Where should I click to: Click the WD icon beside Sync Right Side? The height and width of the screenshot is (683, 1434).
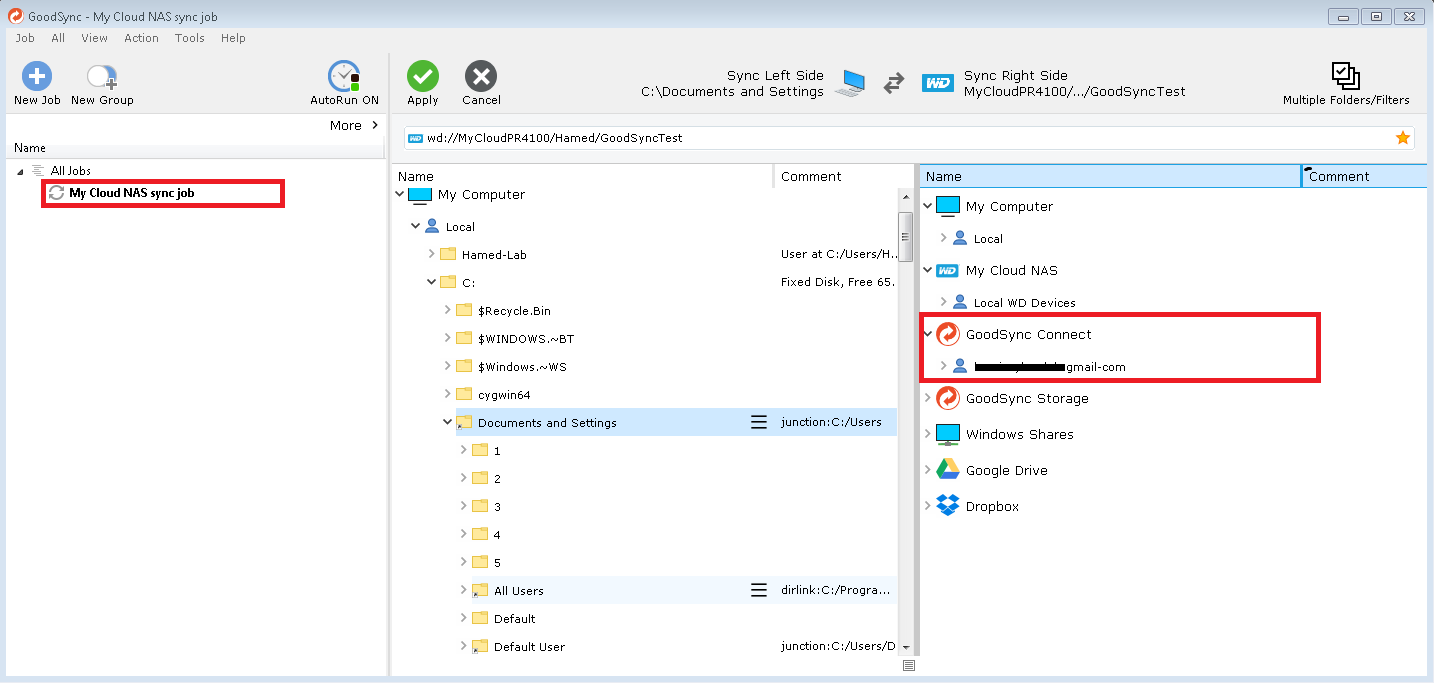point(938,83)
